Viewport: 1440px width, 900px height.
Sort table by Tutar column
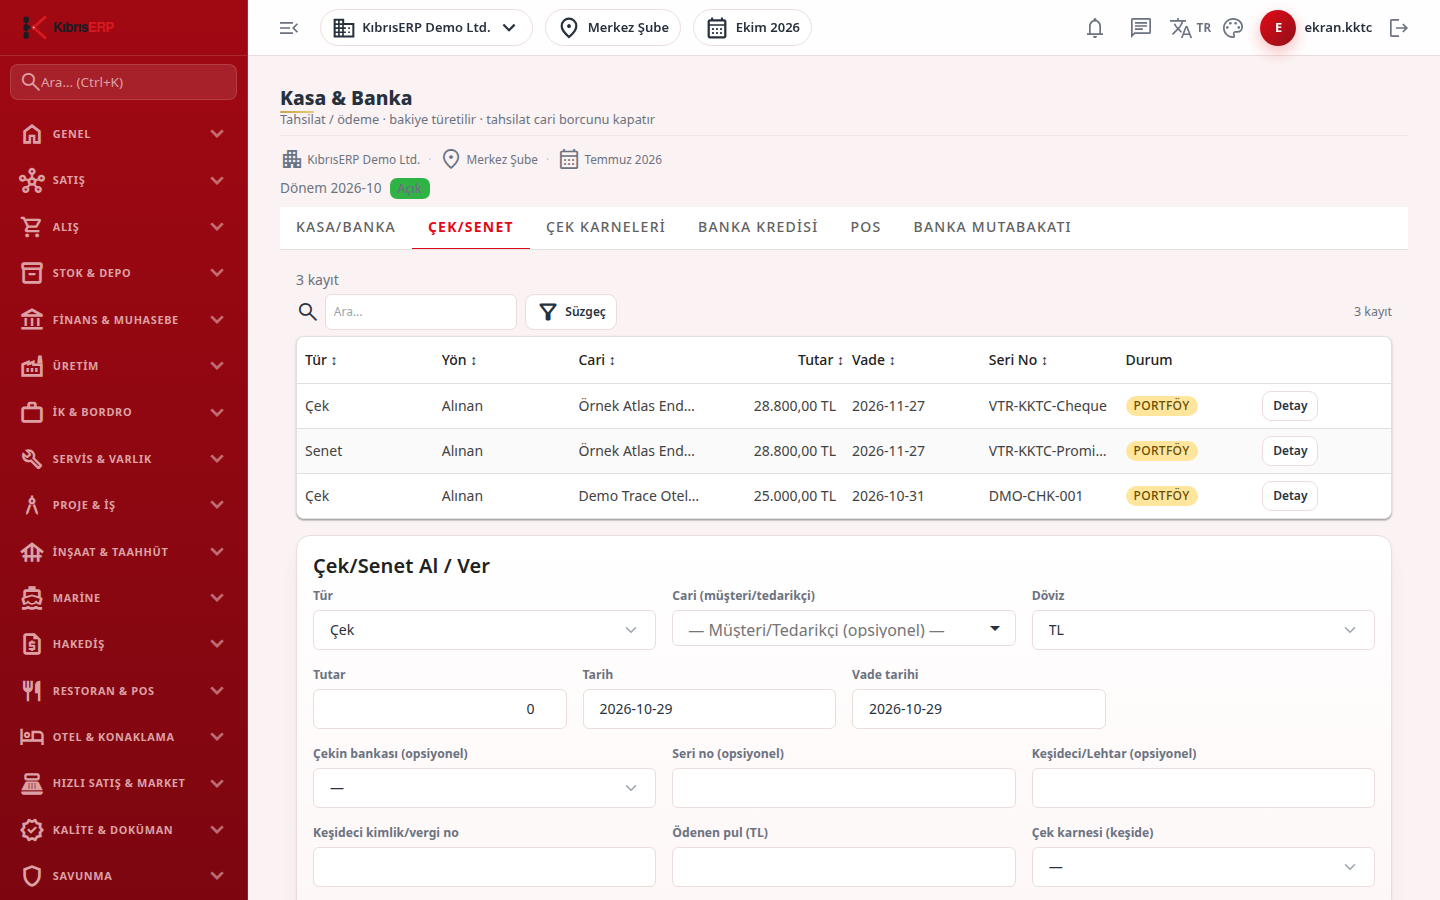coord(820,360)
